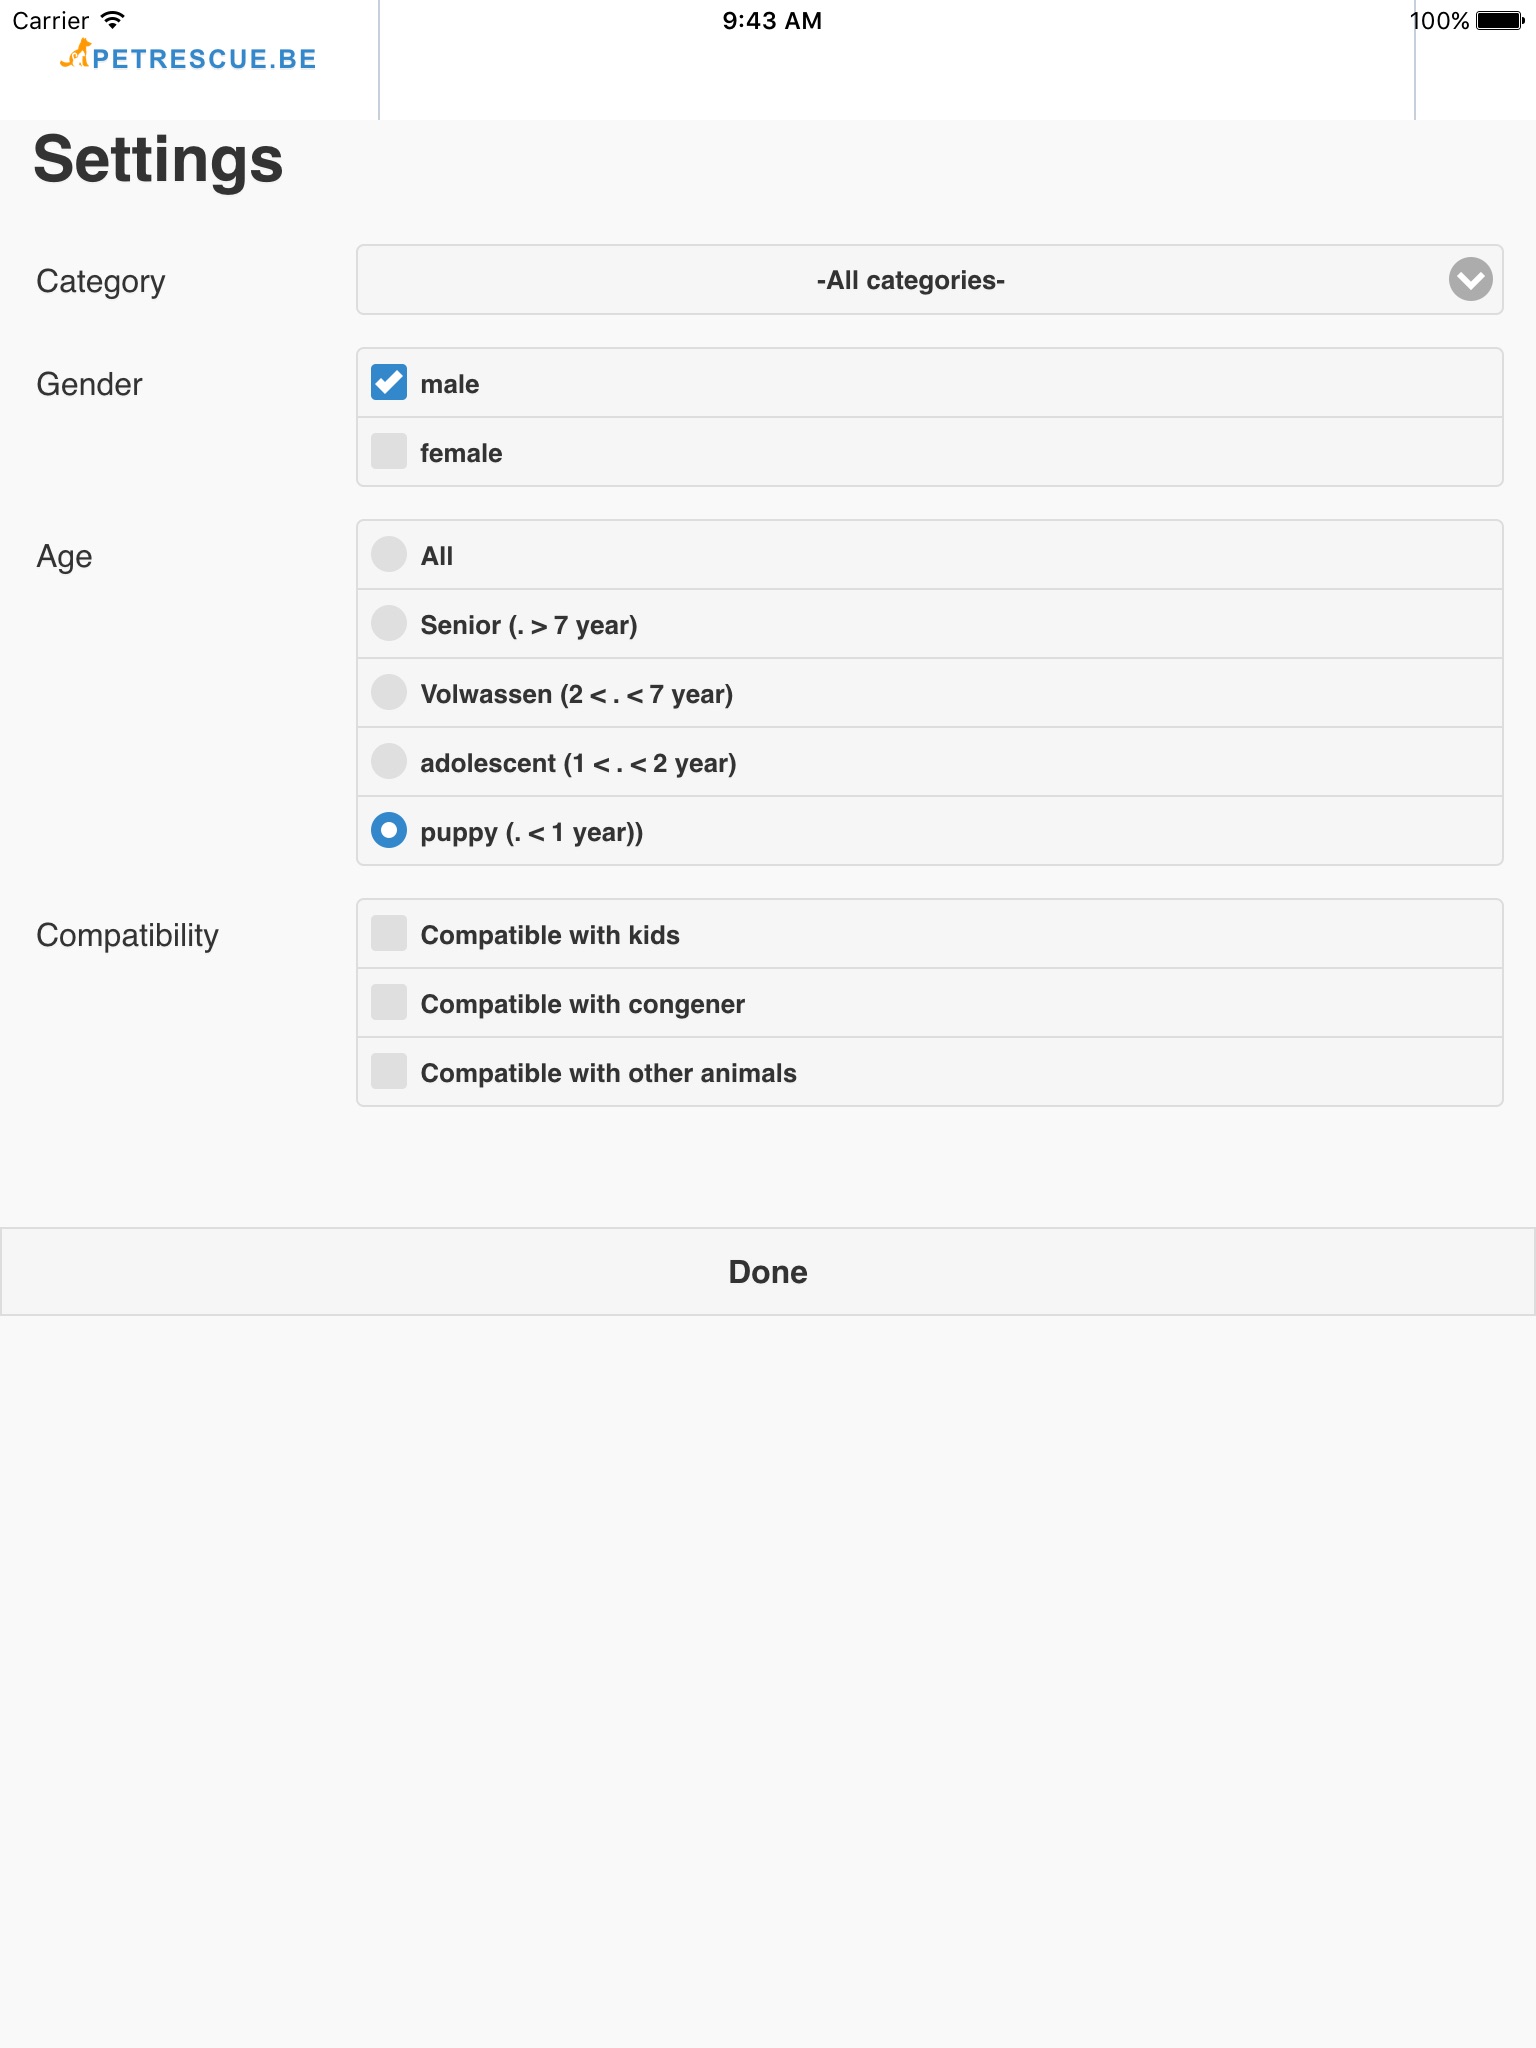Select the puppy age radio button

(x=389, y=831)
